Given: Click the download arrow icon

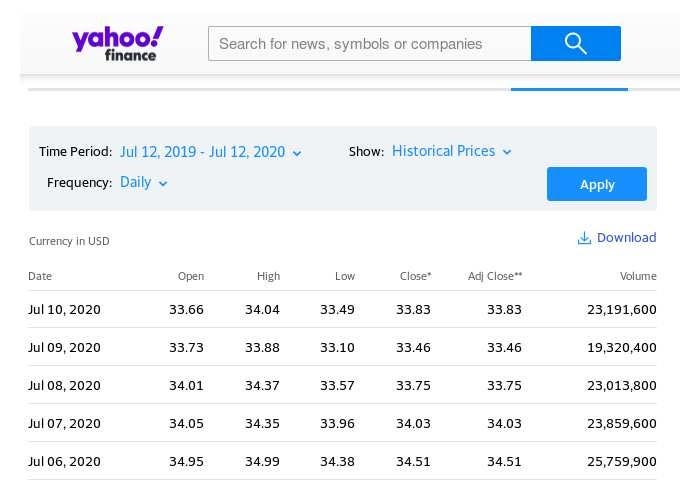Looking at the screenshot, I should pyautogui.click(x=584, y=238).
